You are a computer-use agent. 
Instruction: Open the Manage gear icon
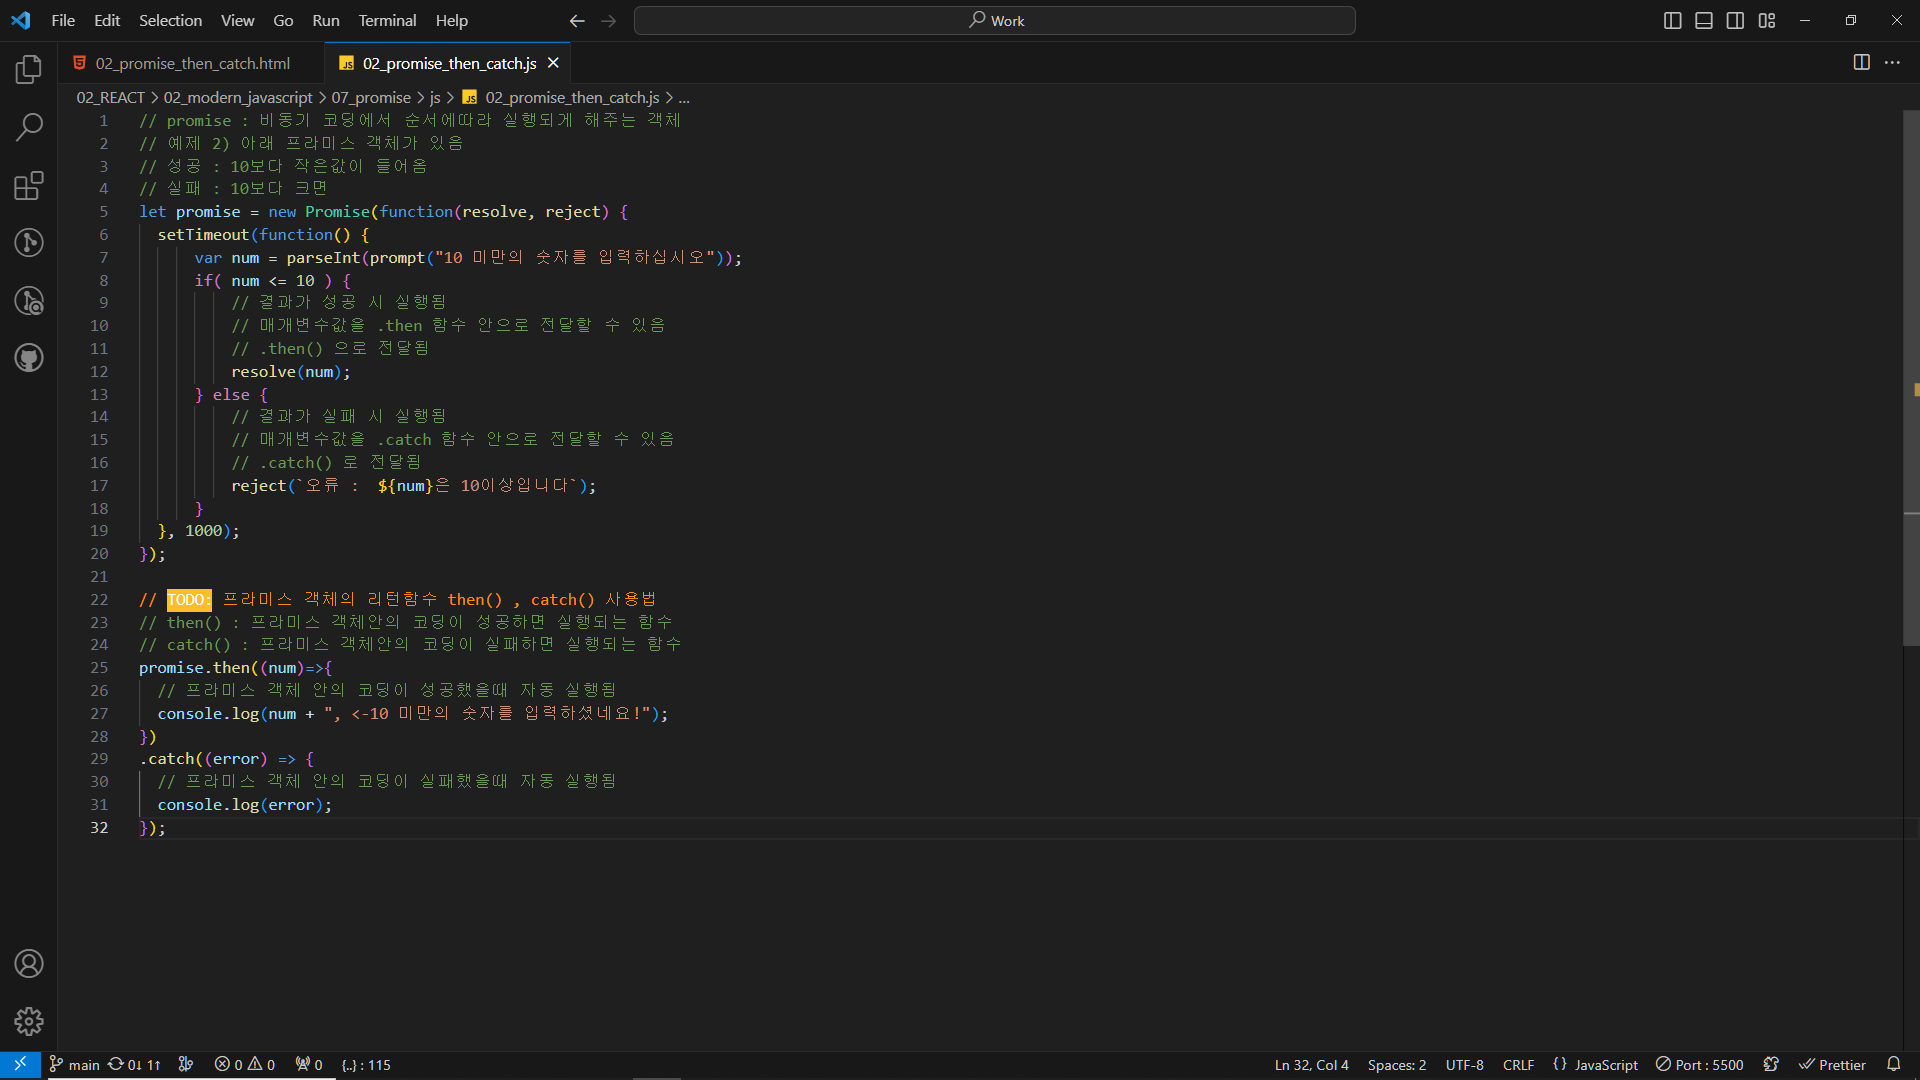click(29, 1021)
